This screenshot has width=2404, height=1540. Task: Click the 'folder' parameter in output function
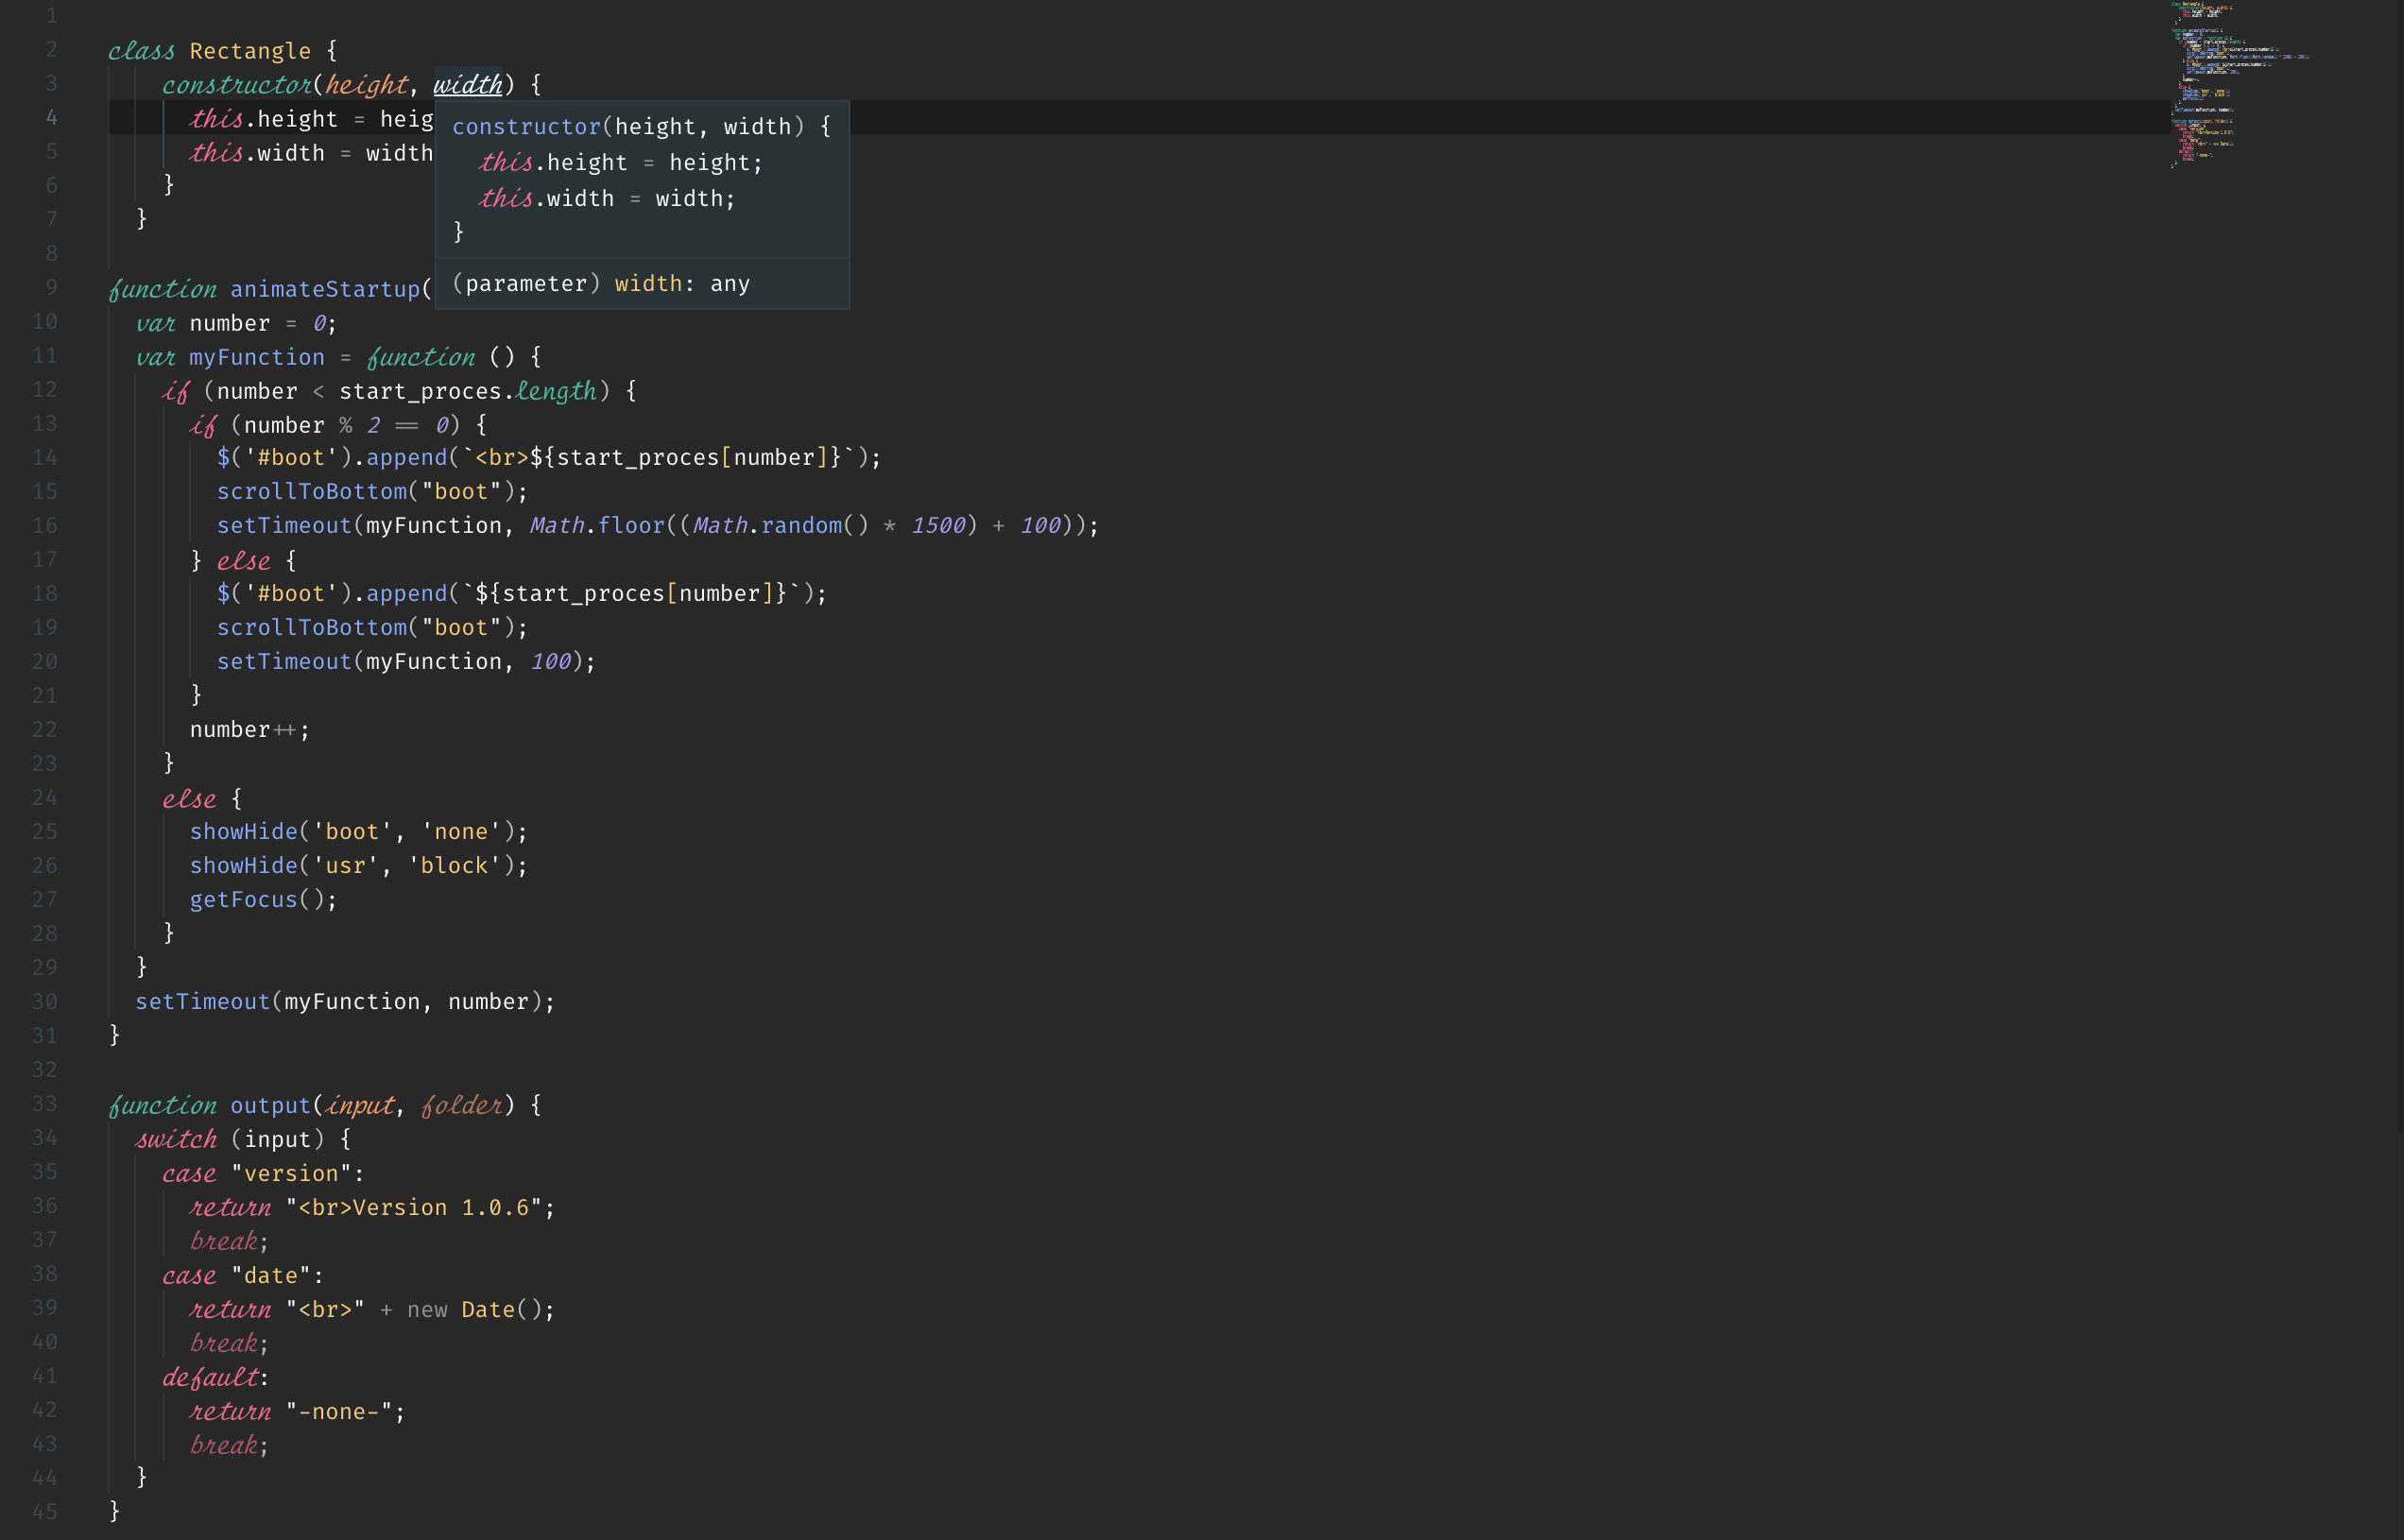pos(460,1105)
